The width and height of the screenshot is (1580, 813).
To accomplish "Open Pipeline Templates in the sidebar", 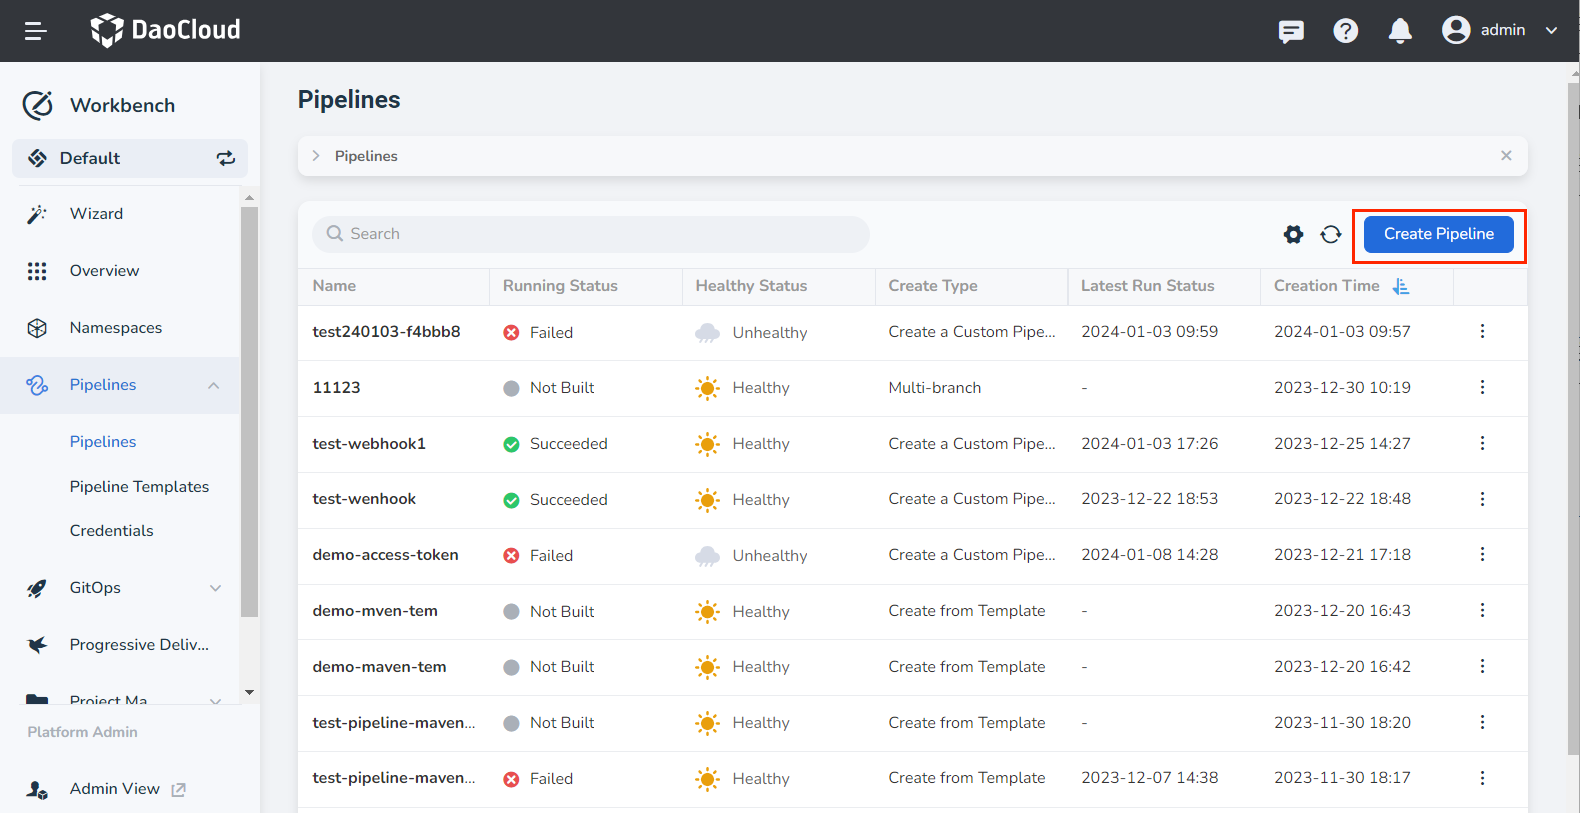I will click(139, 487).
